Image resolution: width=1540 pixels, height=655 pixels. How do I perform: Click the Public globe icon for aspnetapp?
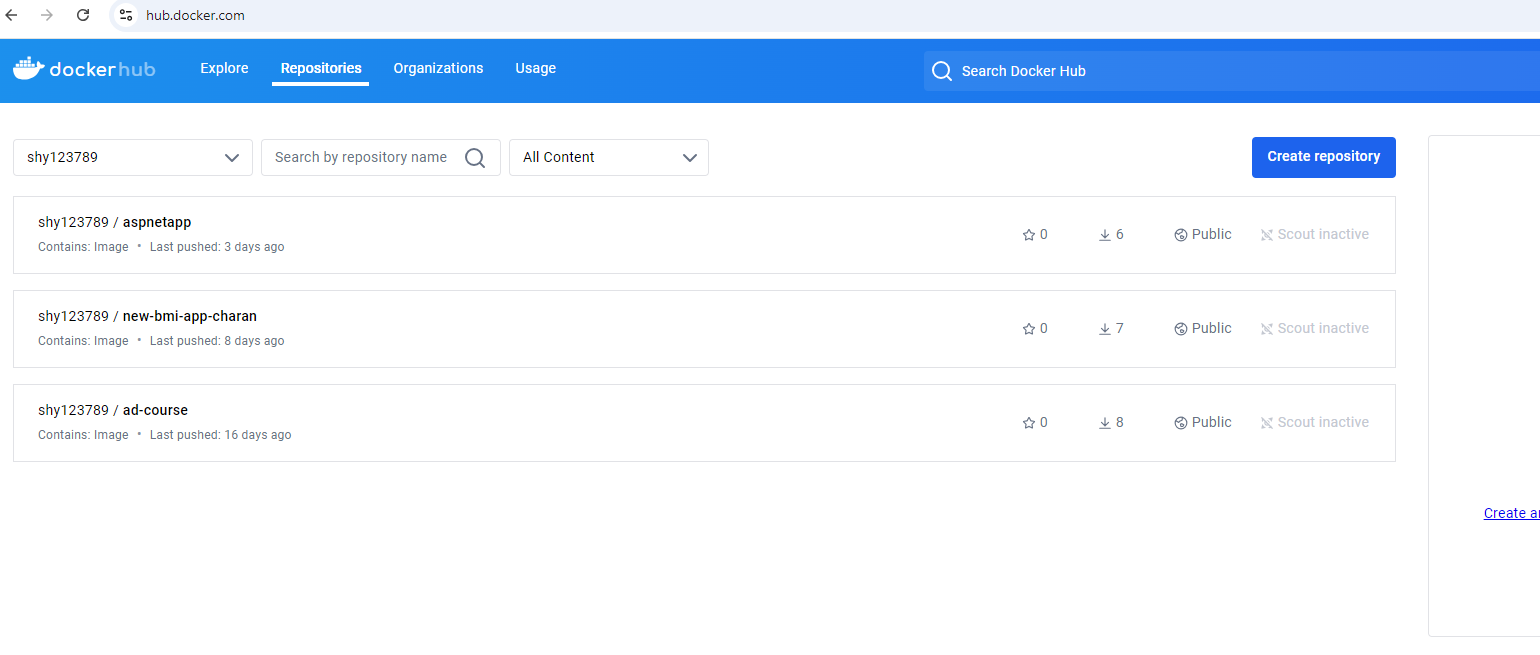pos(1181,235)
